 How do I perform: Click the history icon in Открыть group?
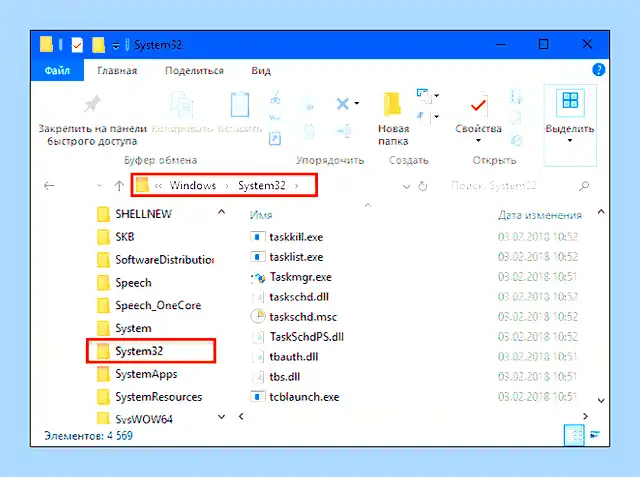(x=516, y=140)
